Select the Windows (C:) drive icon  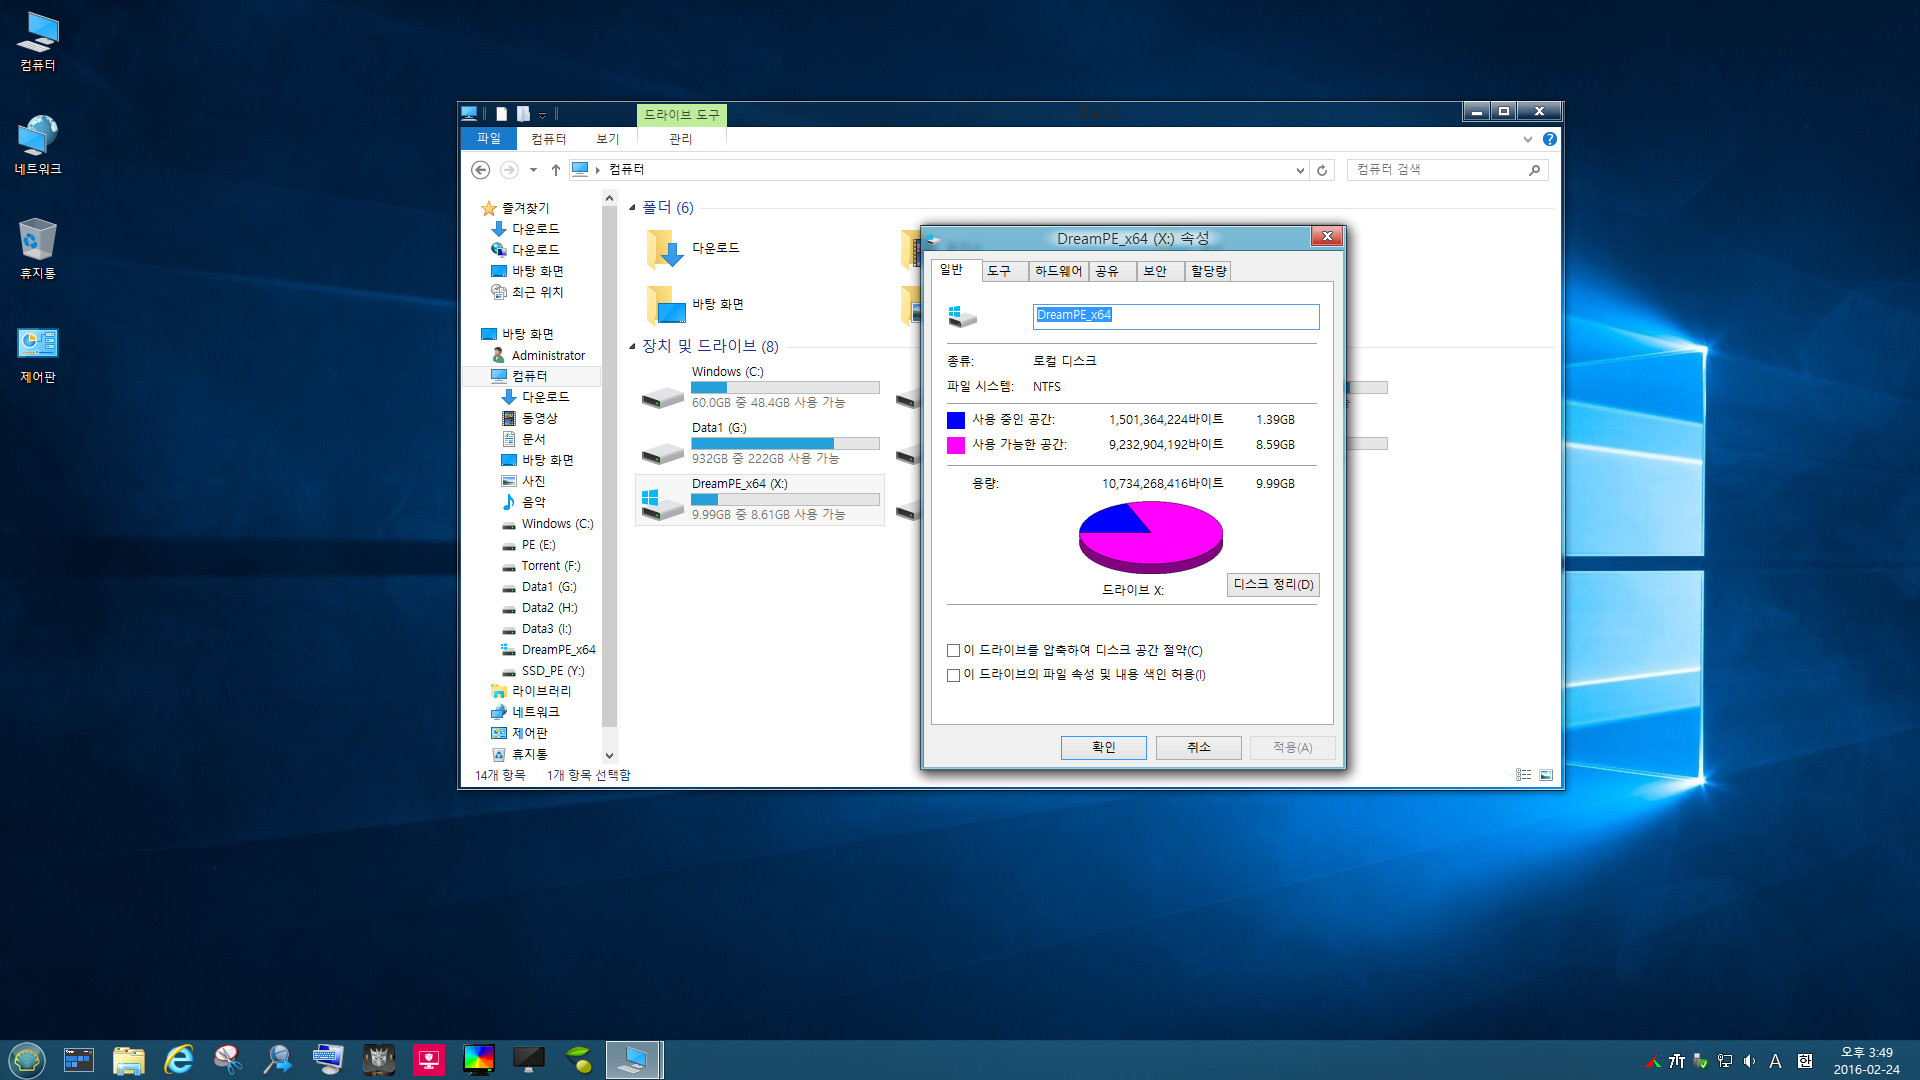coord(662,396)
